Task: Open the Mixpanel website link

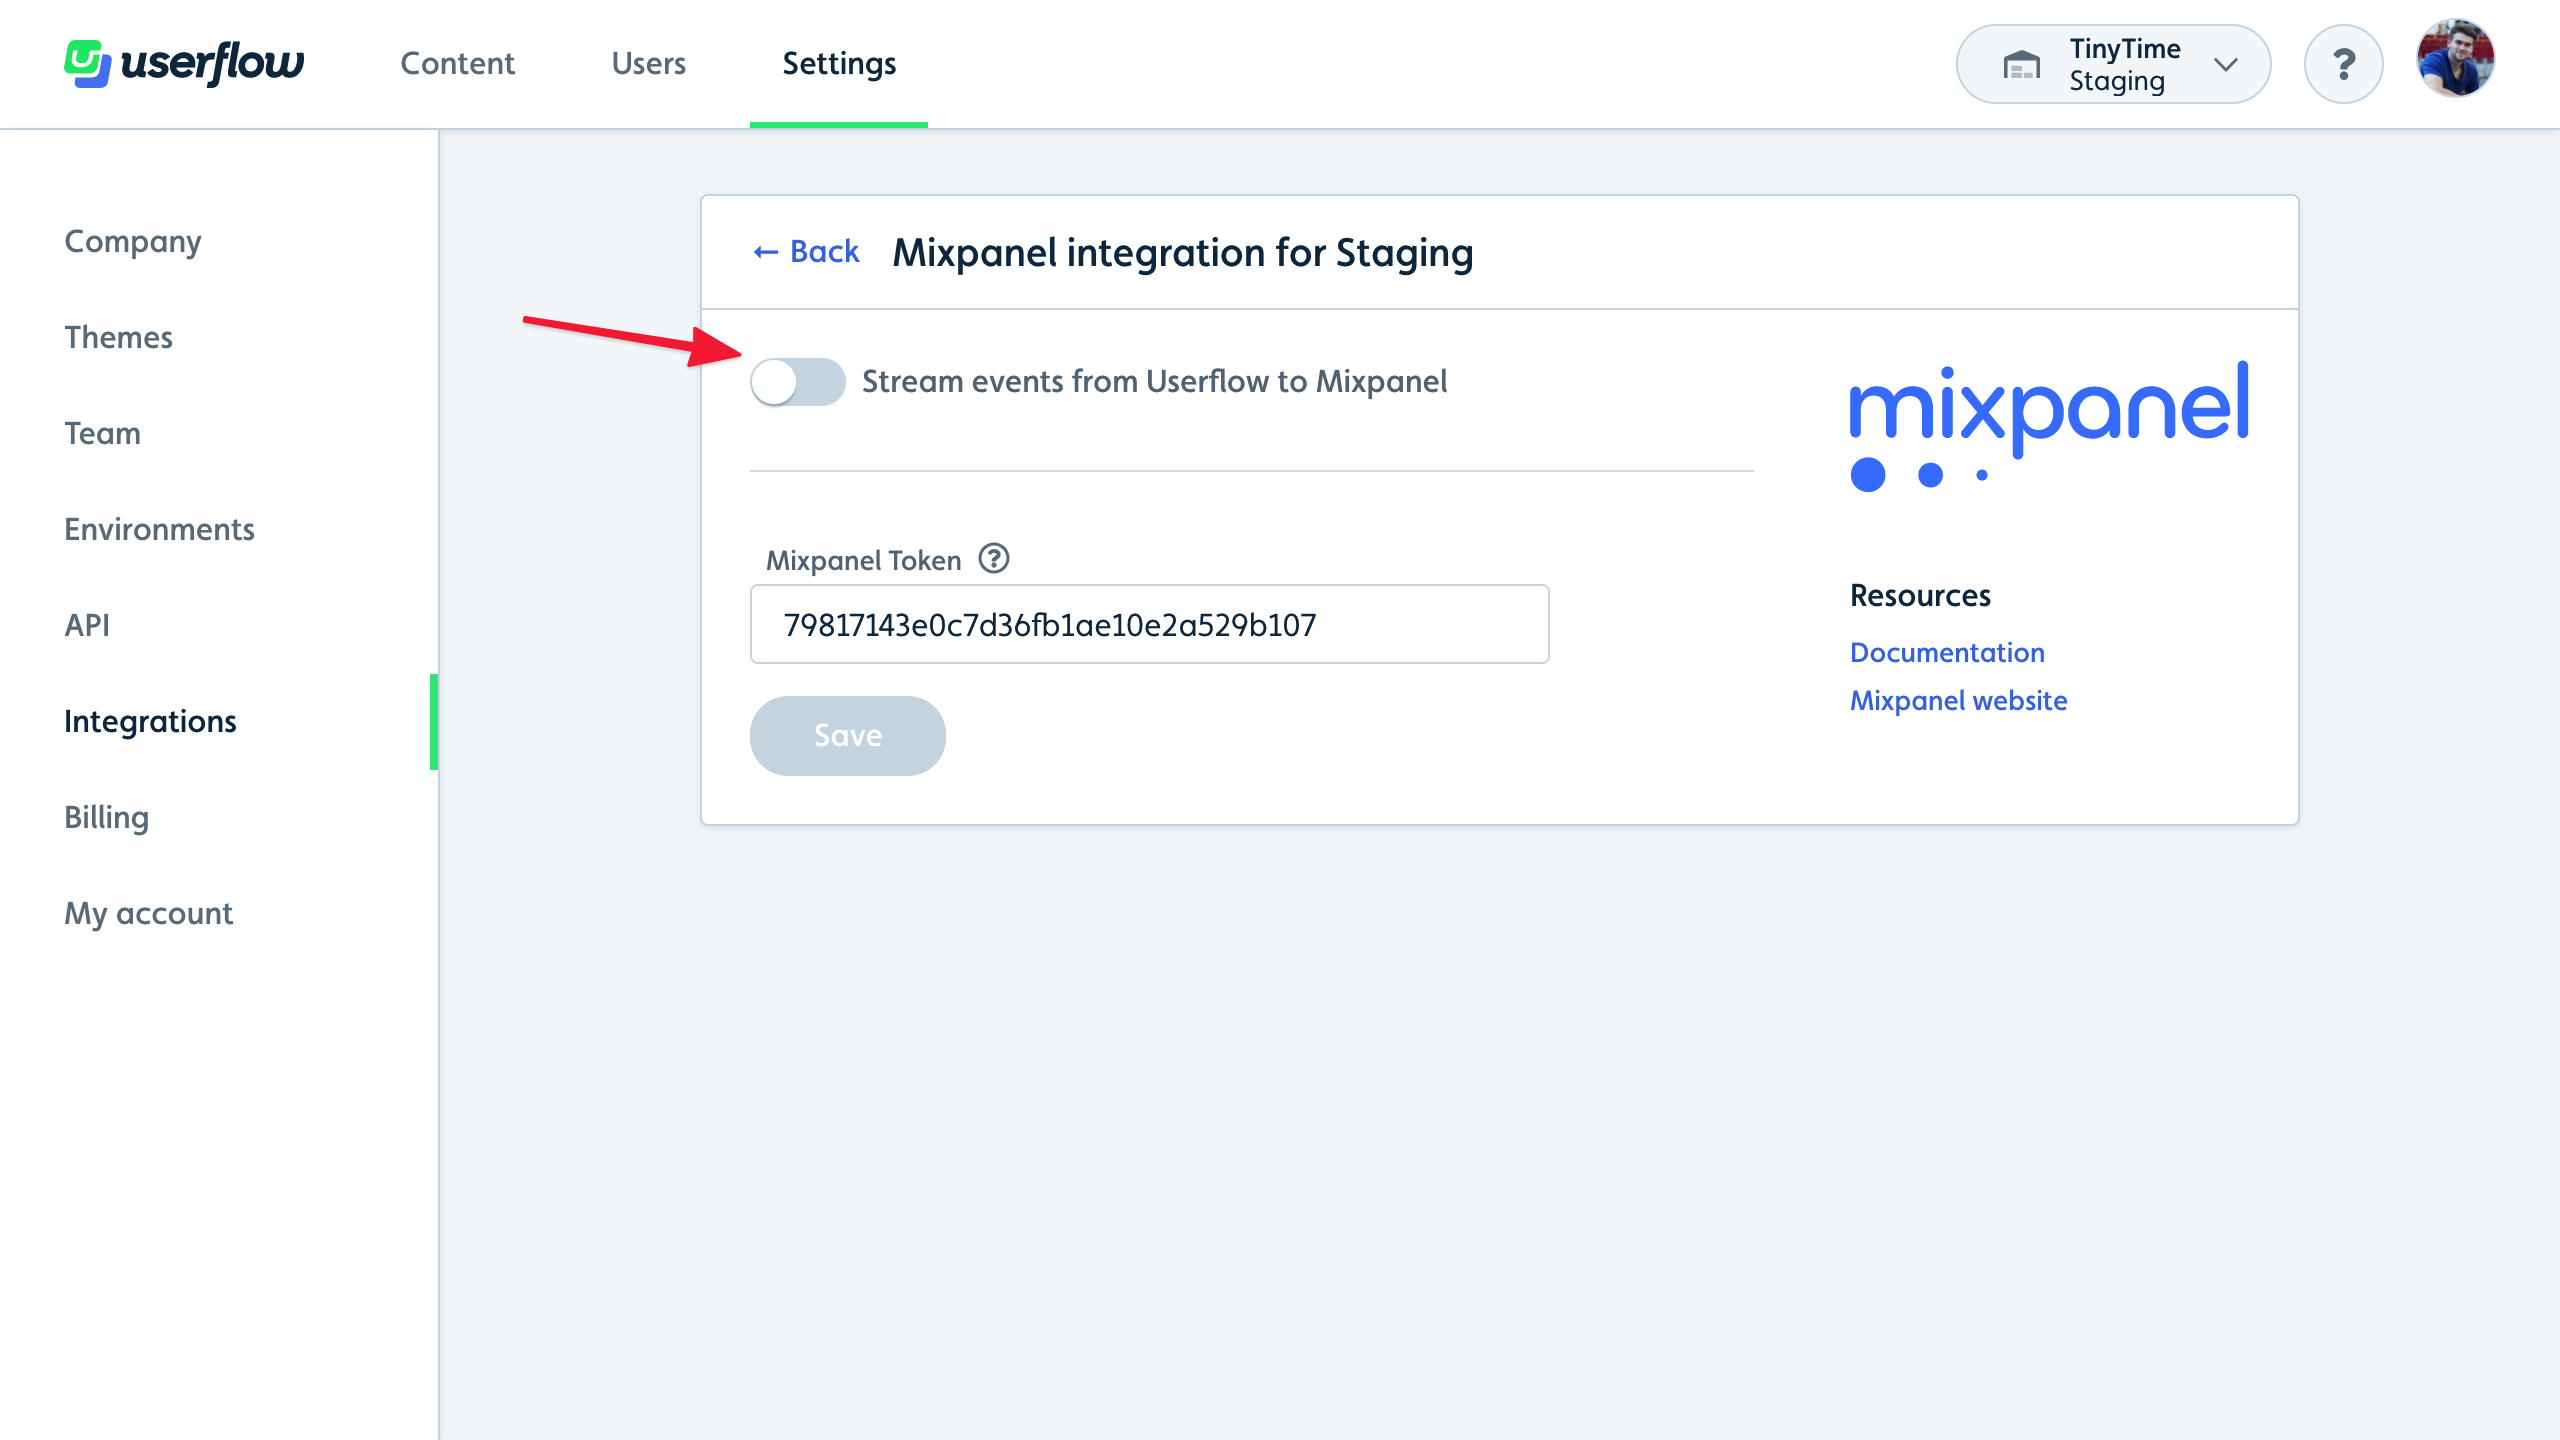Action: click(x=1958, y=700)
